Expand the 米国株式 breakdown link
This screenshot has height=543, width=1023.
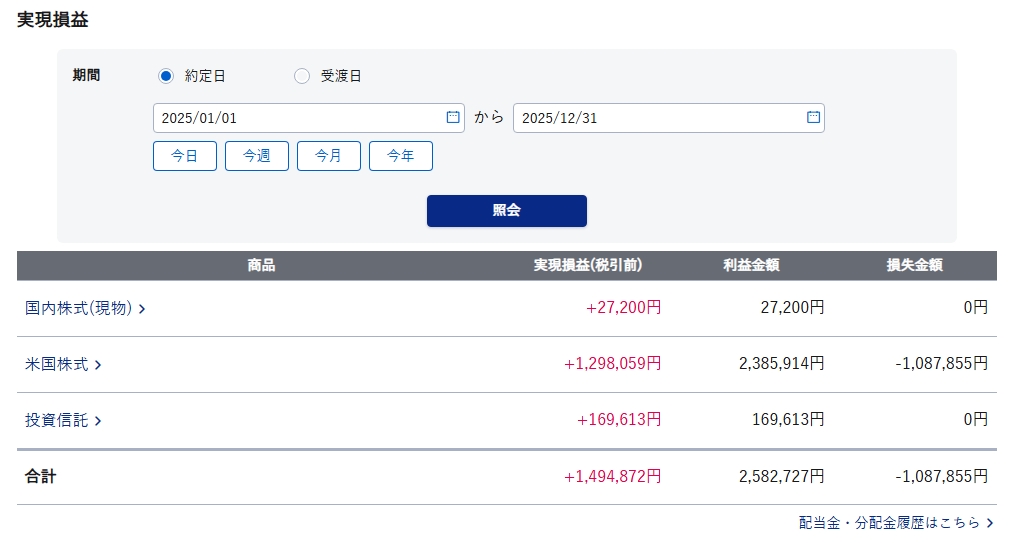(x=56, y=365)
